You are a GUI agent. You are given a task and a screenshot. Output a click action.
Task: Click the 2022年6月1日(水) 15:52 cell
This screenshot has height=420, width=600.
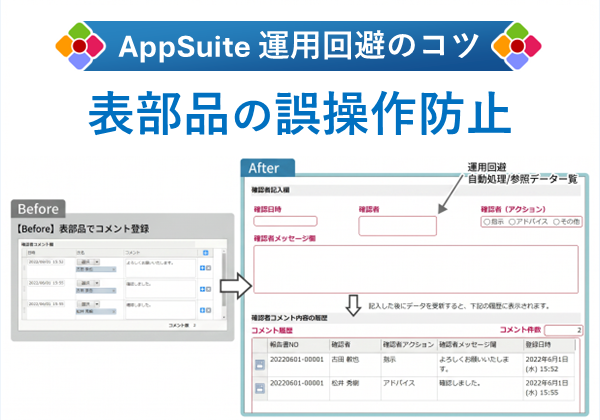[x=547, y=364]
